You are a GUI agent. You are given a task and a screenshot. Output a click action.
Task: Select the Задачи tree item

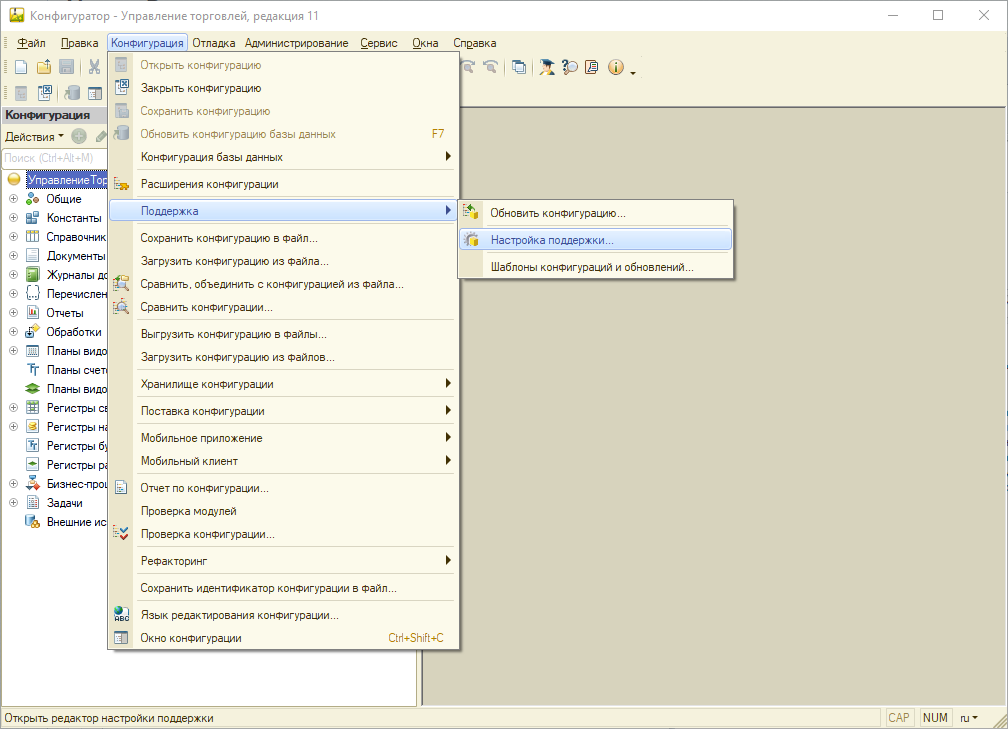tap(65, 503)
